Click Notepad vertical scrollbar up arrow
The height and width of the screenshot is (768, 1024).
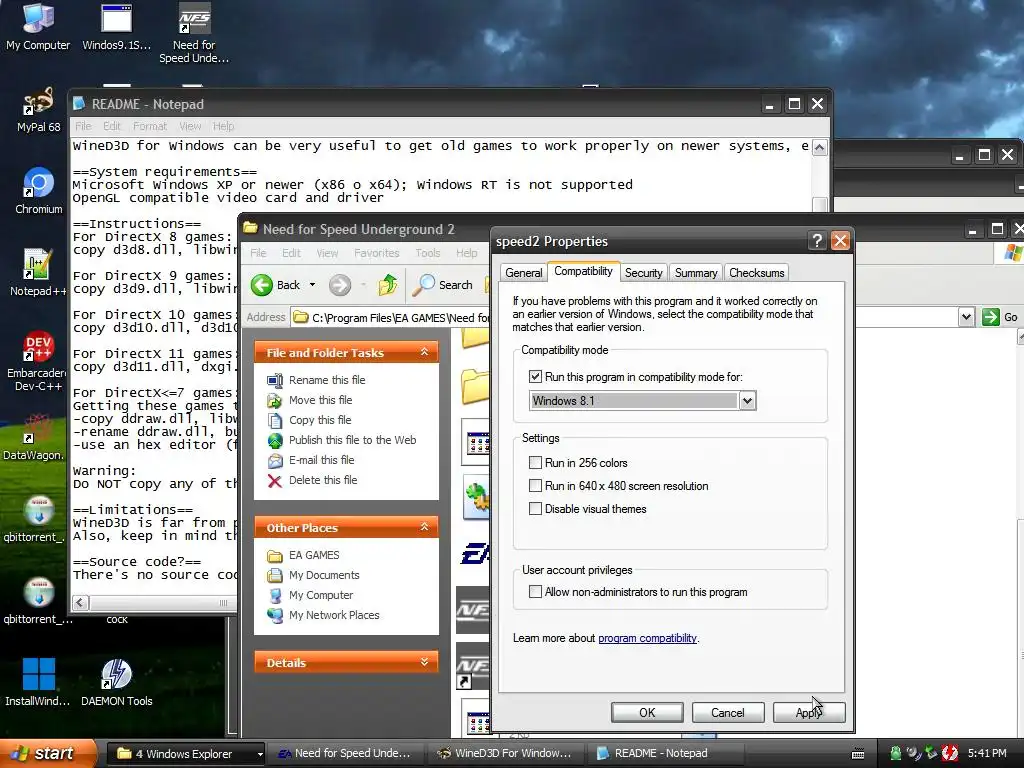coord(820,148)
